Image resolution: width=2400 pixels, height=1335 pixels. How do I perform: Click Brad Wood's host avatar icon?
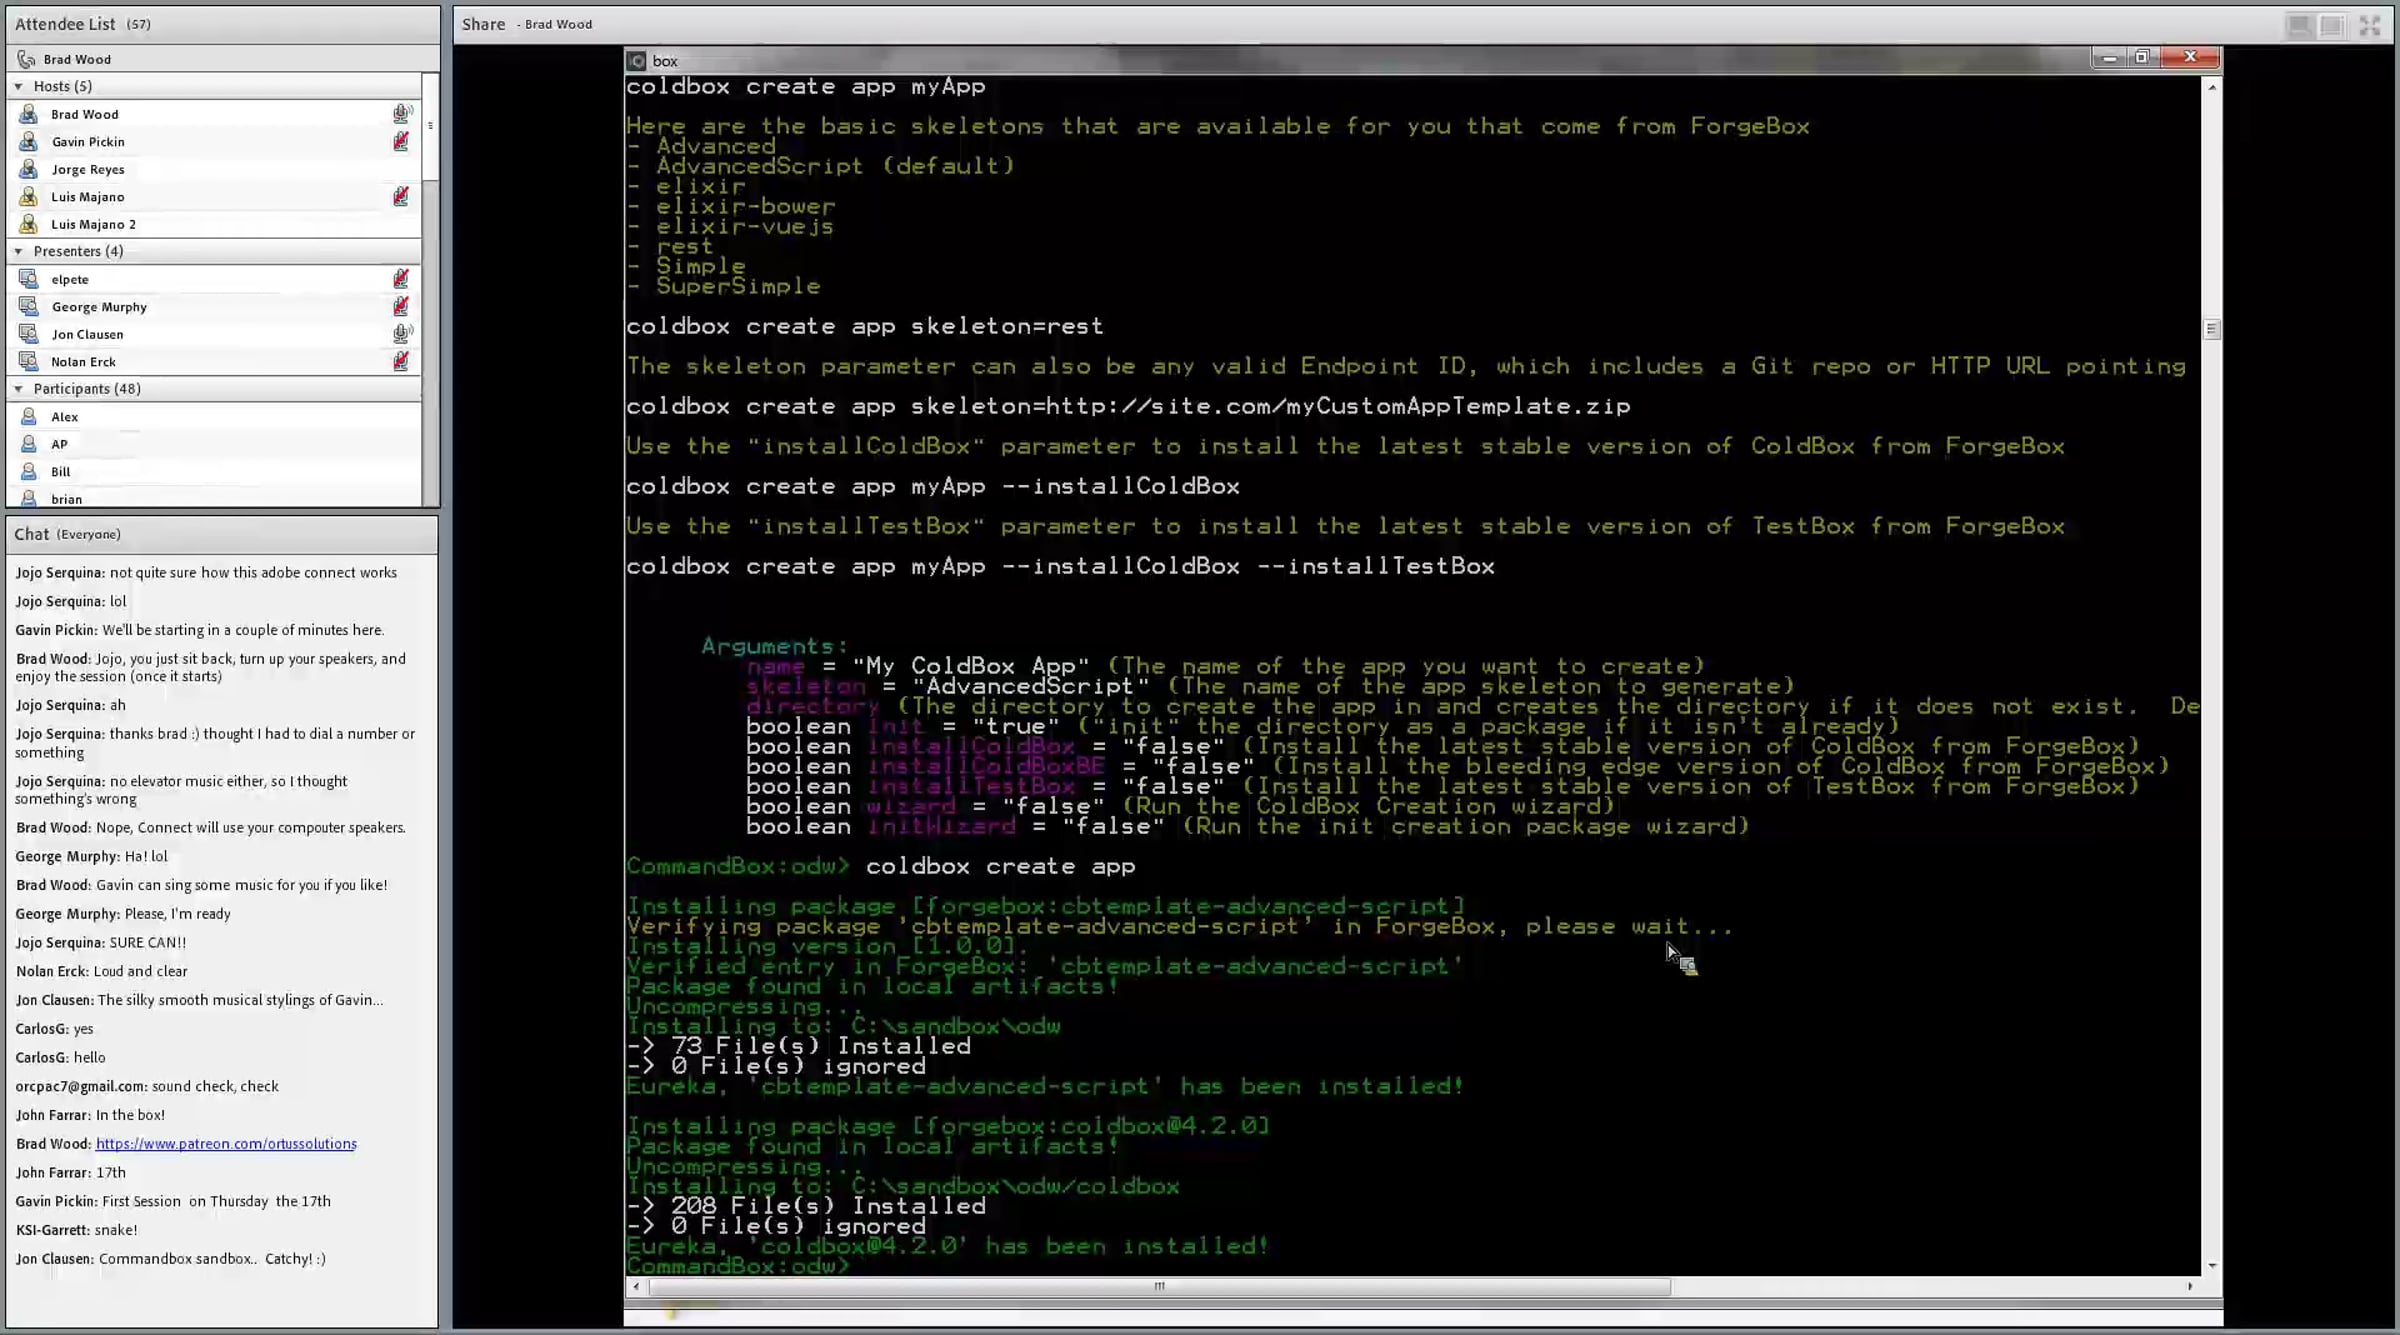click(29, 114)
